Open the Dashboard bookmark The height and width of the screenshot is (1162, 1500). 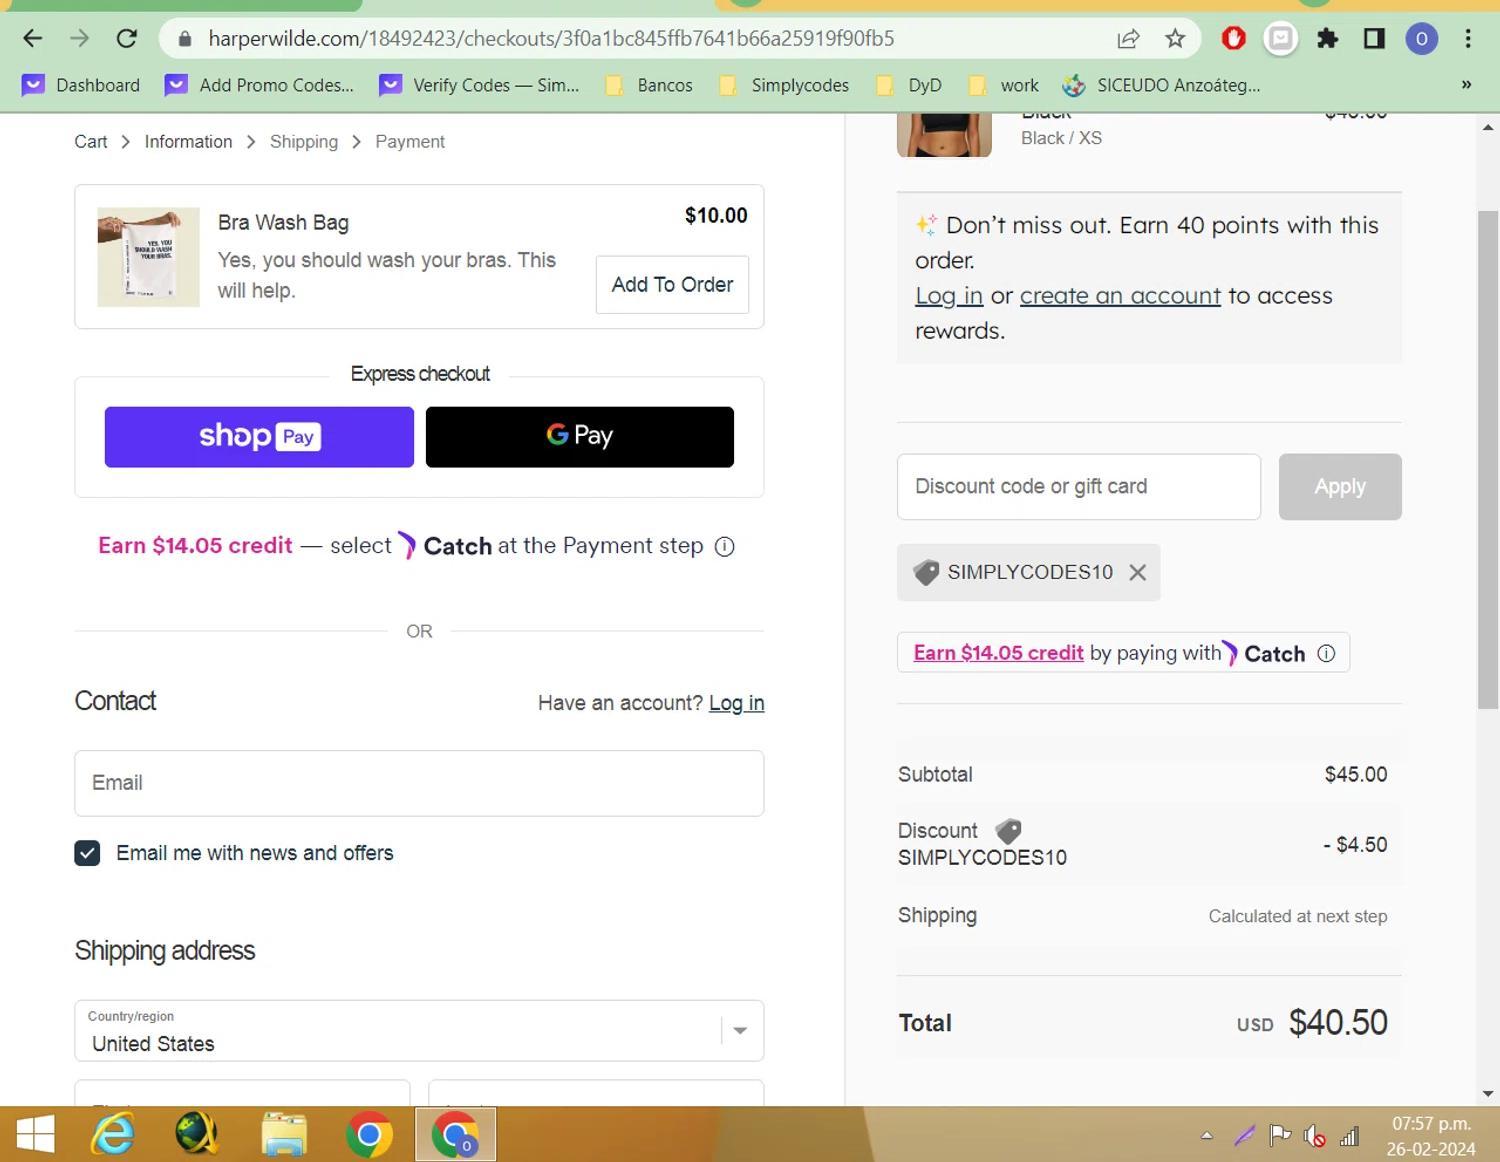pyautogui.click(x=81, y=85)
